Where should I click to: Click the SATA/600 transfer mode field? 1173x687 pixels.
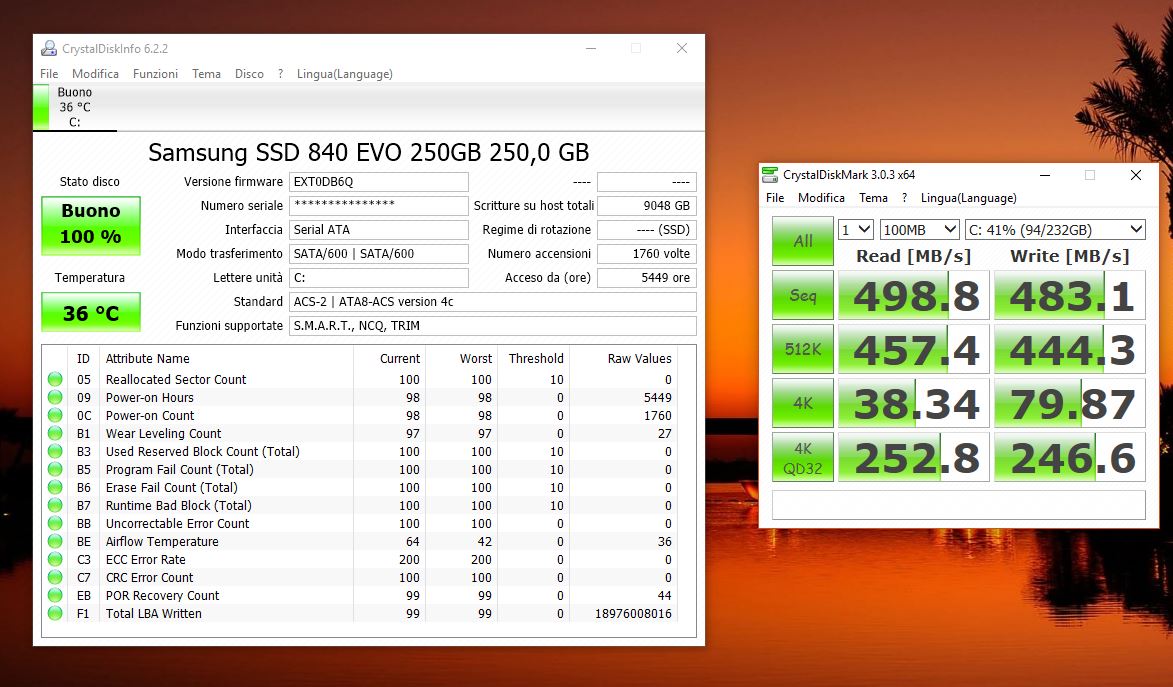[x=379, y=254]
